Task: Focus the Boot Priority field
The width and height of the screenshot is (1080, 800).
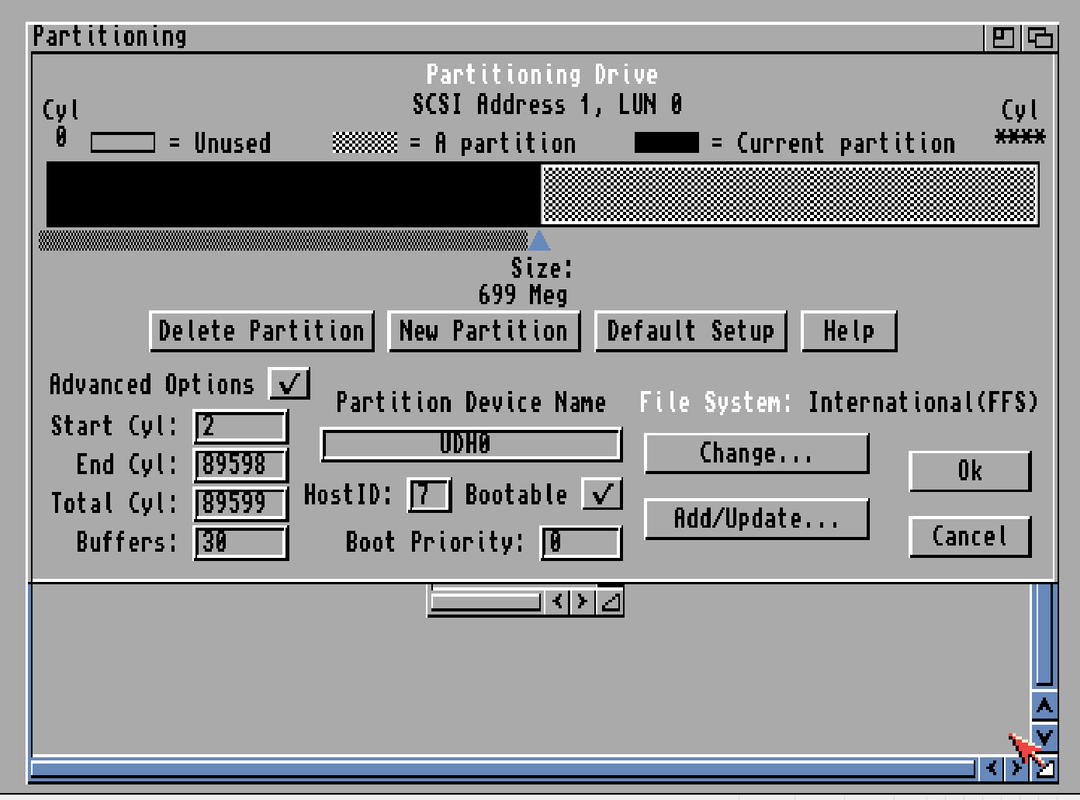Action: coord(581,542)
